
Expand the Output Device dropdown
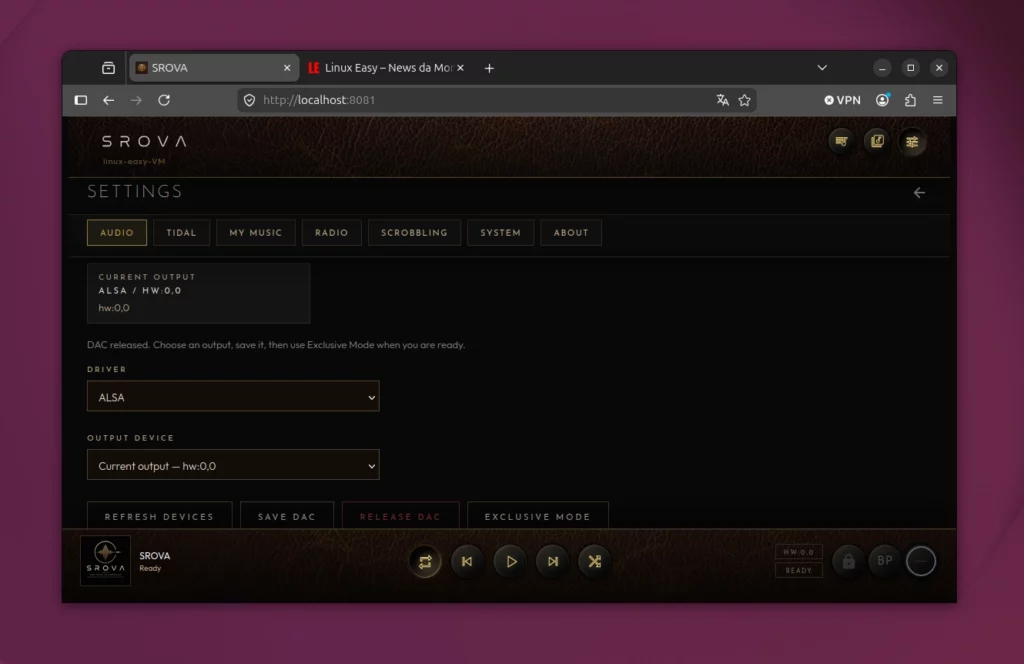(233, 466)
